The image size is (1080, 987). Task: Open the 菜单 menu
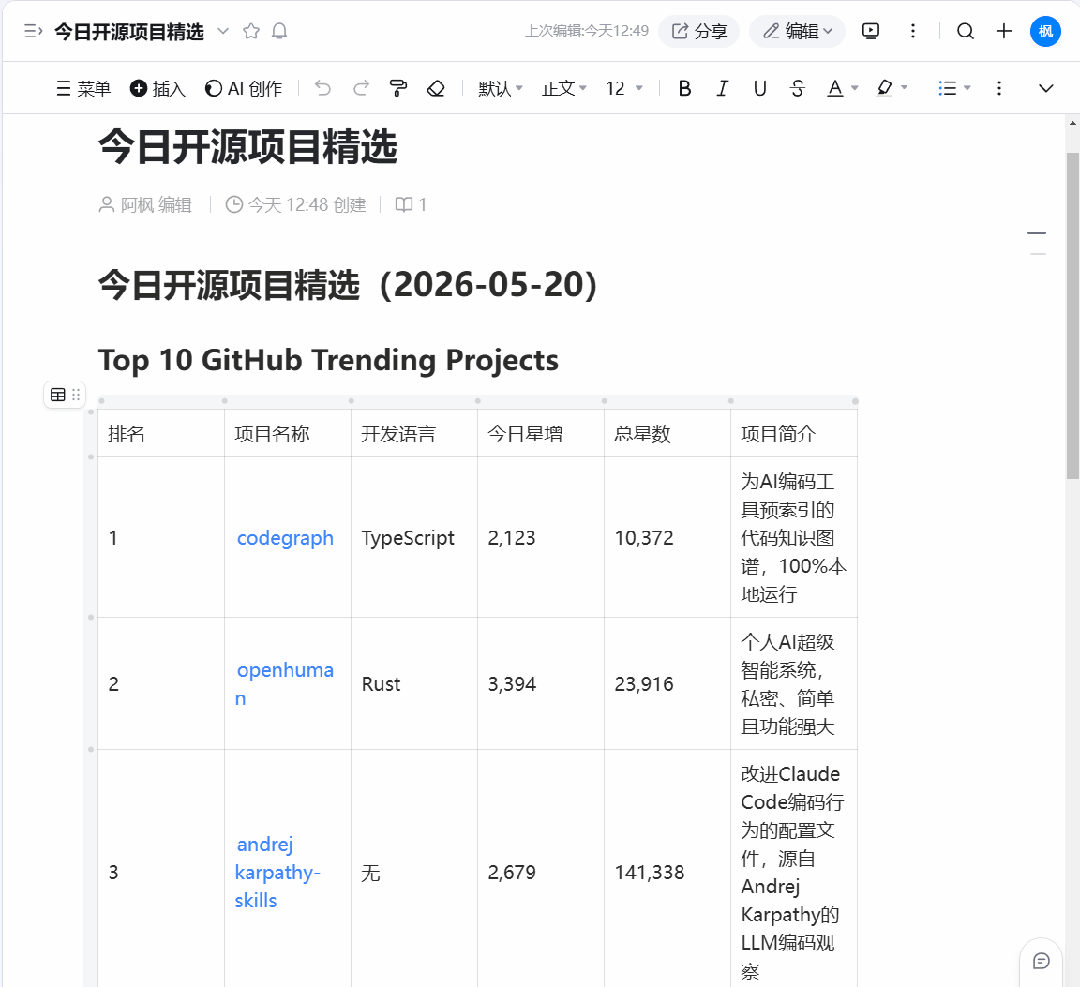(83, 89)
